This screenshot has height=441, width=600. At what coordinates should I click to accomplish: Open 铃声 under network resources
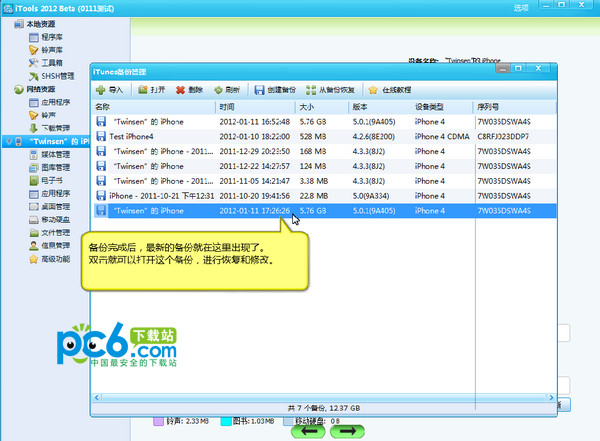(x=42, y=115)
